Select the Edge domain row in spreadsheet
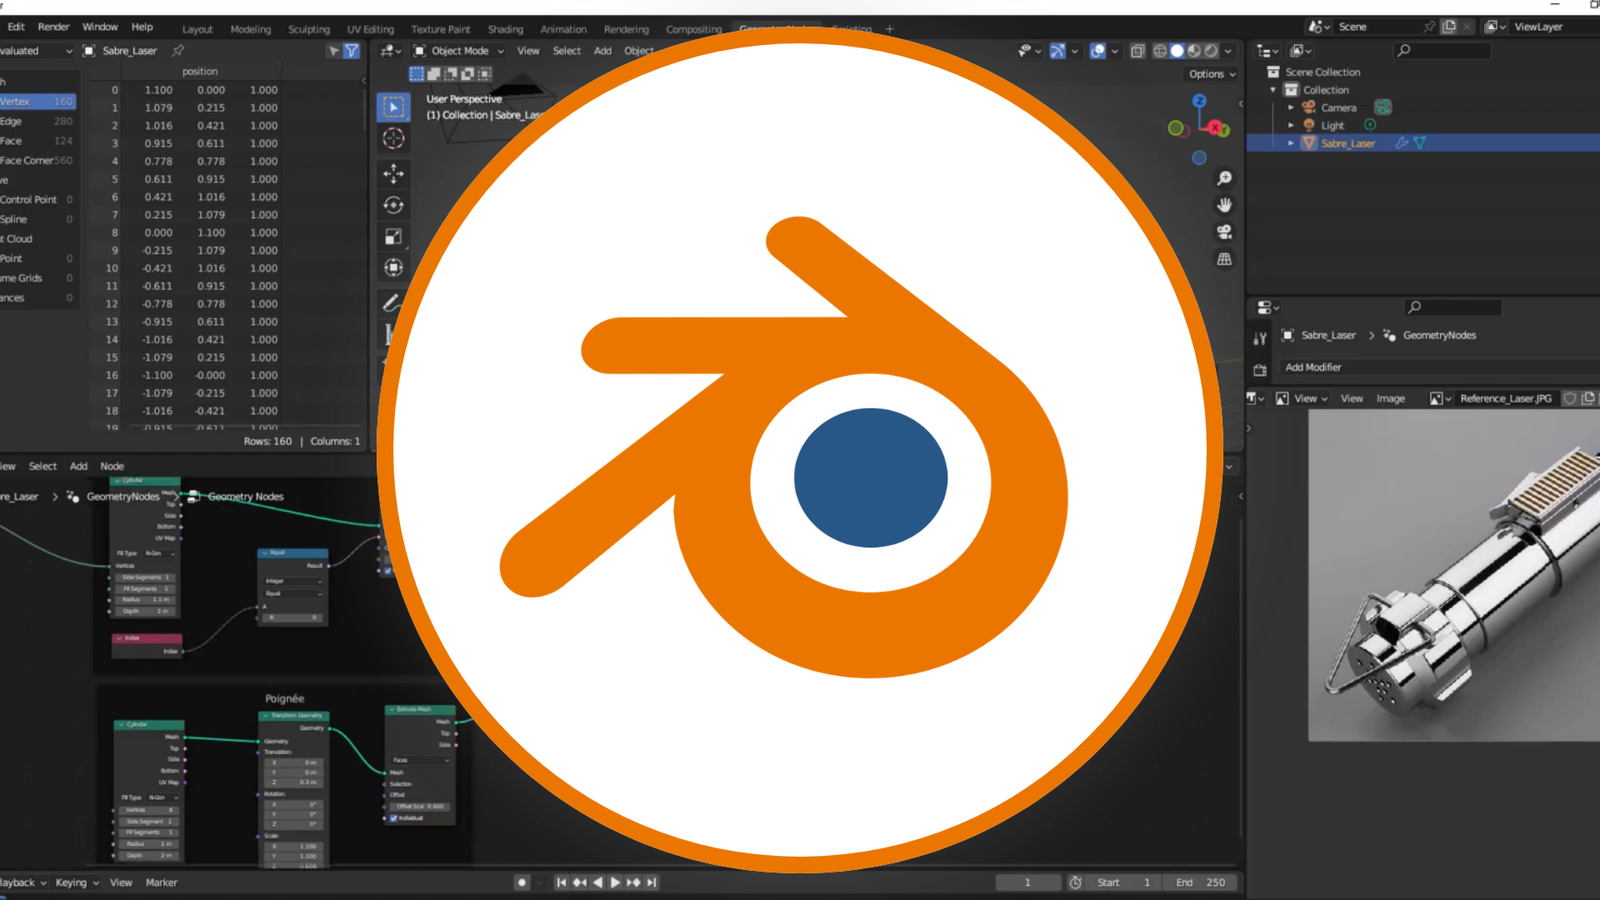This screenshot has width=1600, height=900. (x=37, y=121)
